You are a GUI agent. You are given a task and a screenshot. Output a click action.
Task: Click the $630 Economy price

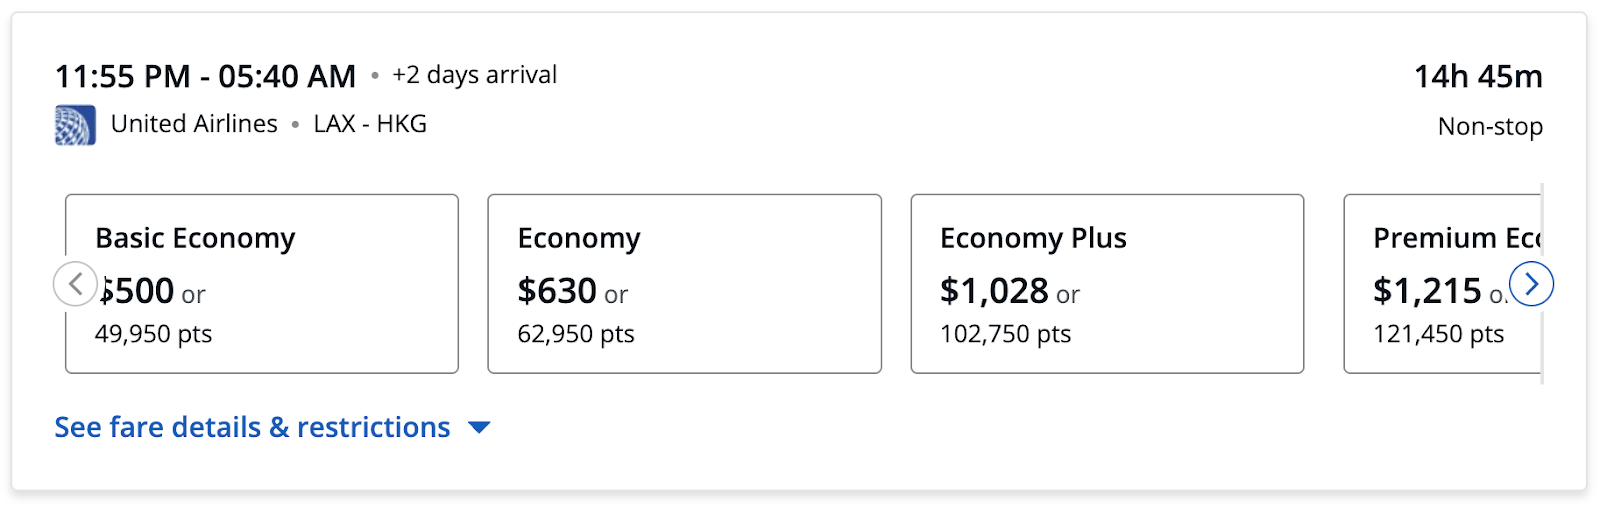[557, 291]
